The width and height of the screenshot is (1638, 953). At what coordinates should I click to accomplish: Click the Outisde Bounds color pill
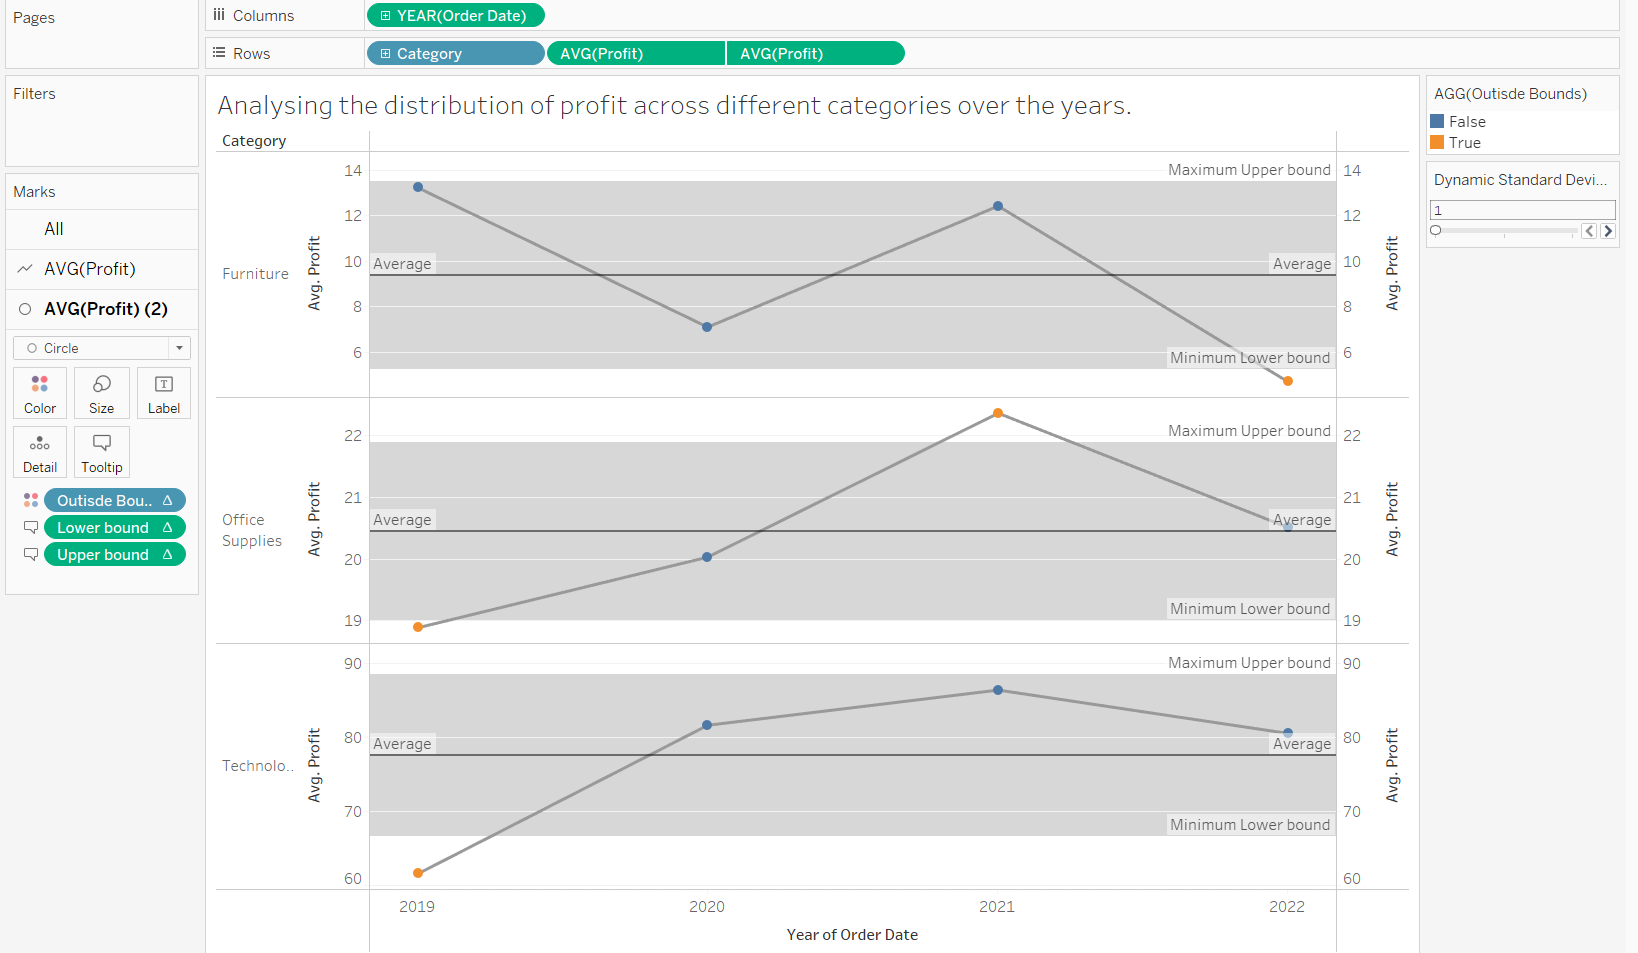pos(104,500)
